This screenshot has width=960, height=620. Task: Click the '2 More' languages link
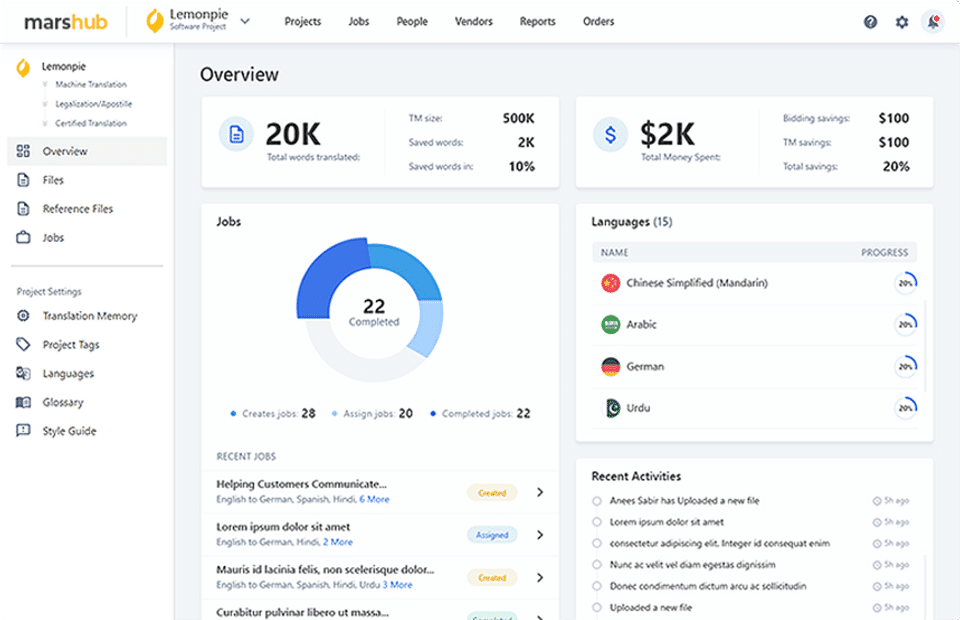[338, 542]
